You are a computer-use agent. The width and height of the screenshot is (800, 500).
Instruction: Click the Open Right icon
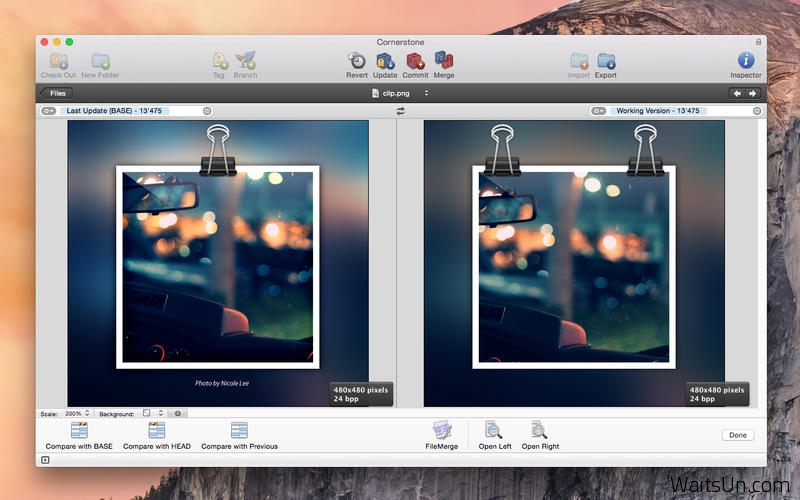539,430
